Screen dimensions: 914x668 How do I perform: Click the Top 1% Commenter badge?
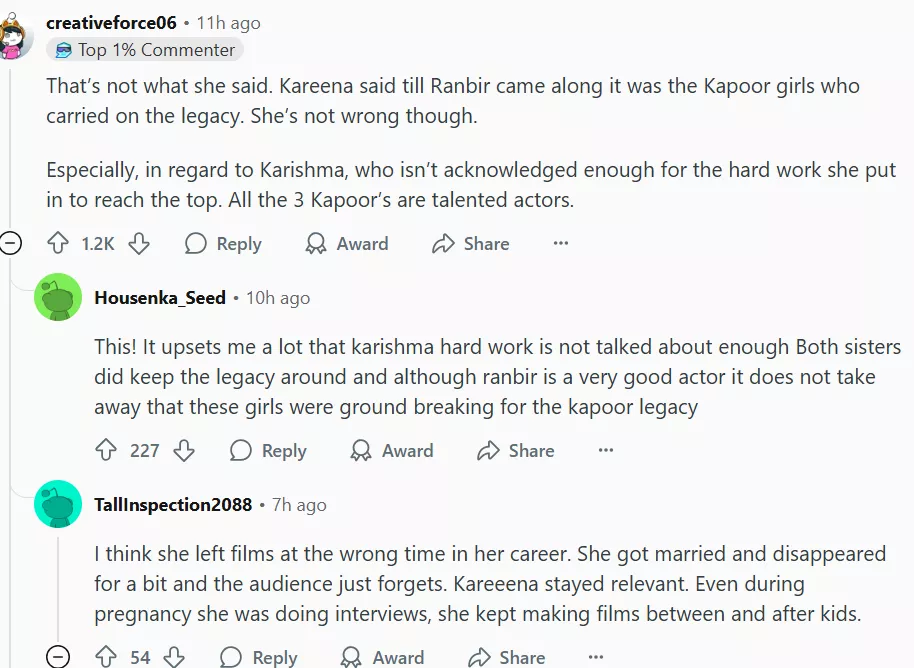click(145, 50)
